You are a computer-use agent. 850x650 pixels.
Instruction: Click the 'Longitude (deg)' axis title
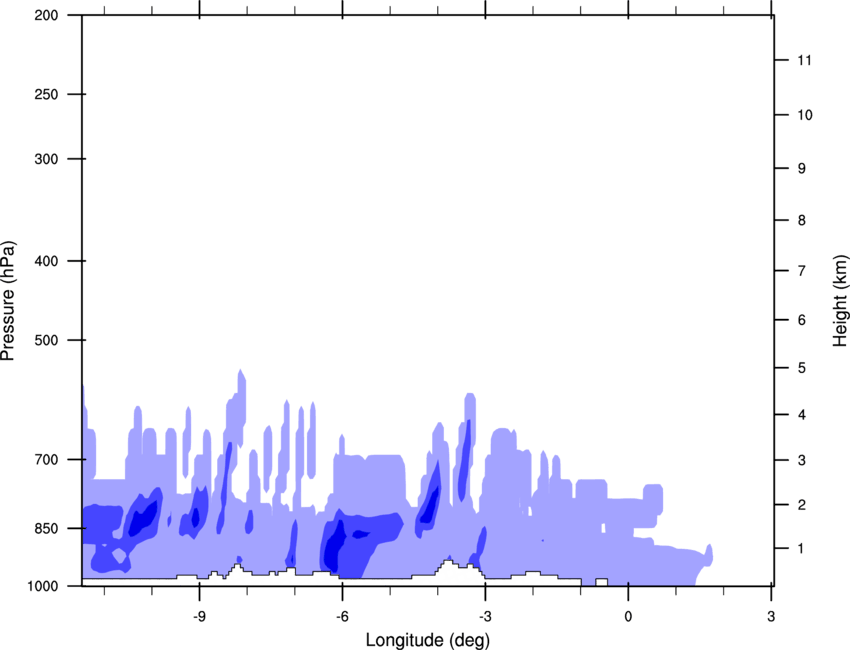(428, 640)
